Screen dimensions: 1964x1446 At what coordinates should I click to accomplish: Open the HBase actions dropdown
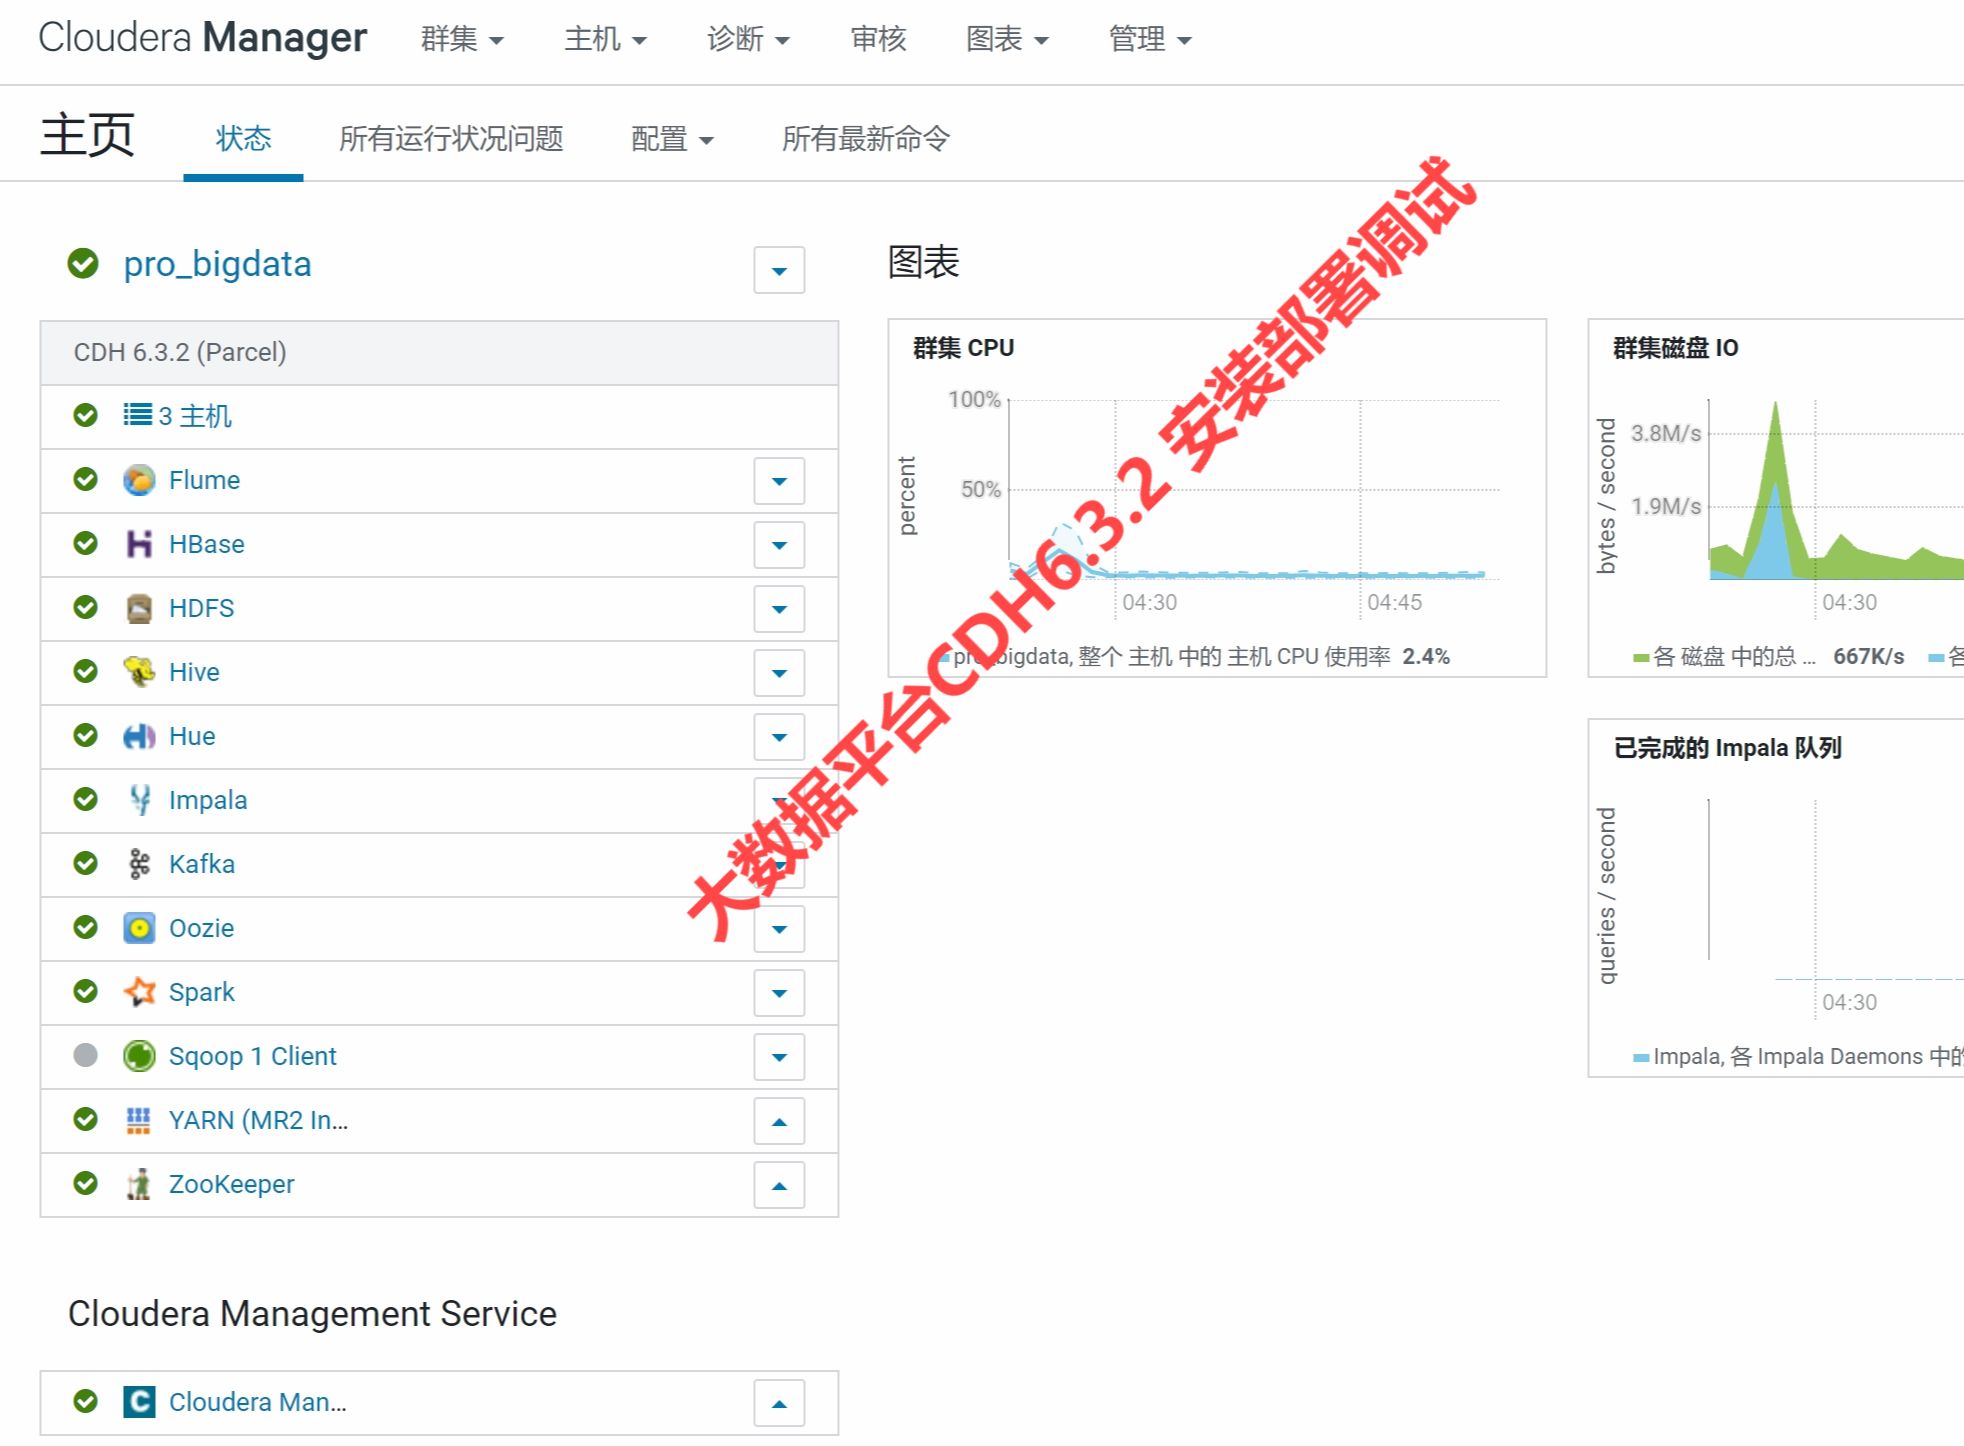click(779, 545)
